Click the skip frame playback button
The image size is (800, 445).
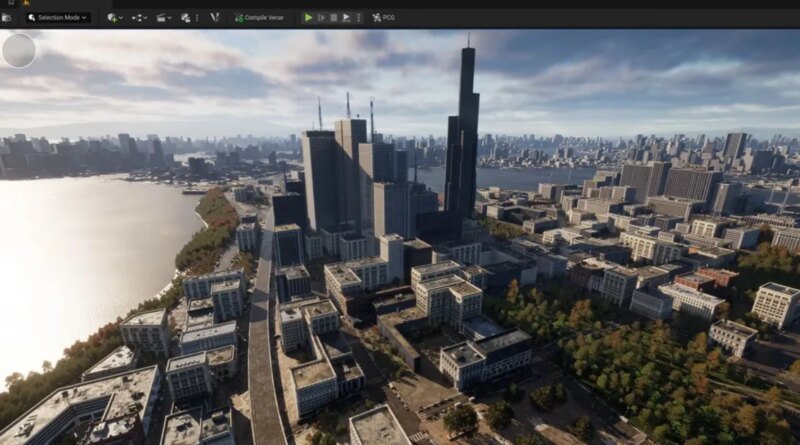click(321, 18)
